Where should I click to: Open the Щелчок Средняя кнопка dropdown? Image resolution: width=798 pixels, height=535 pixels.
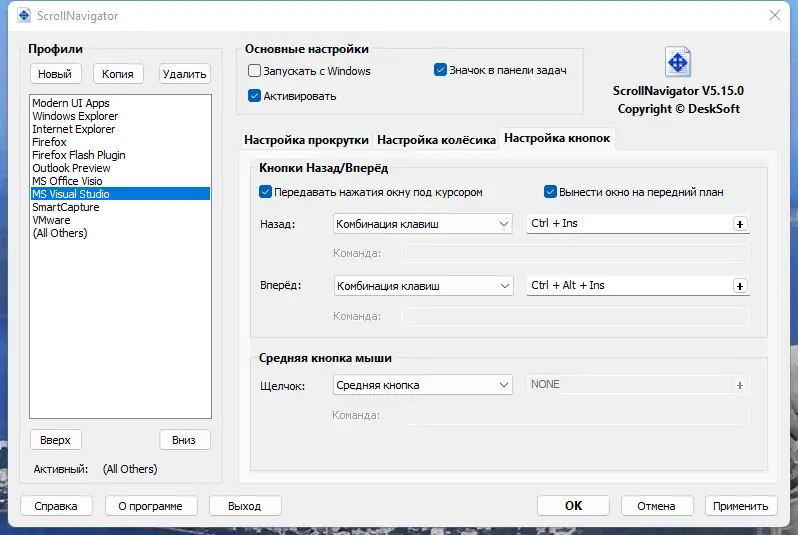tap(422, 385)
